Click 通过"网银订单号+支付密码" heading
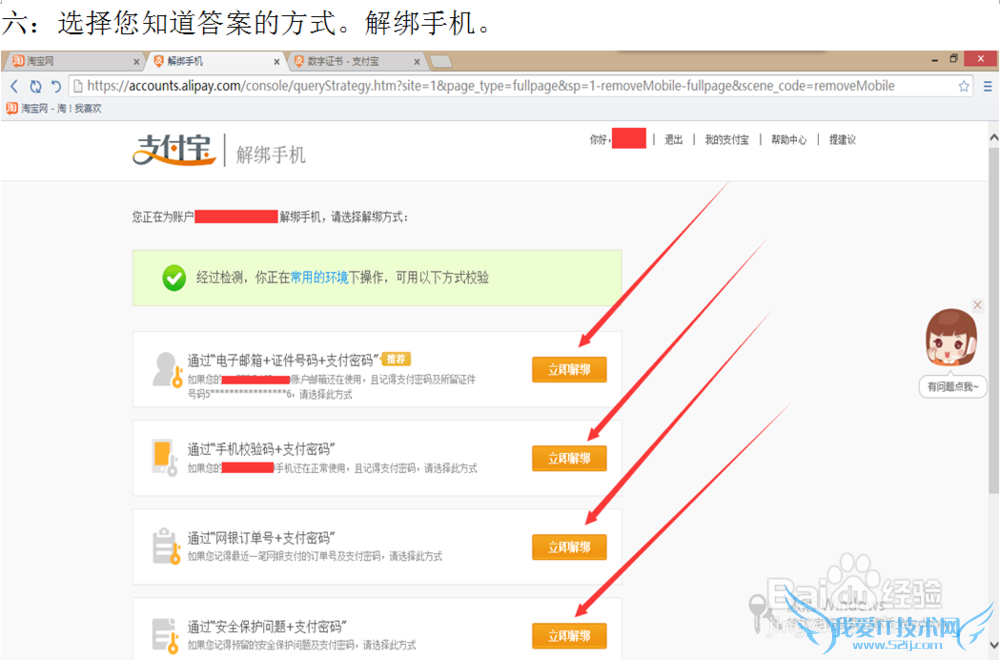Viewport: 1000px width, 660px height. coord(261,538)
